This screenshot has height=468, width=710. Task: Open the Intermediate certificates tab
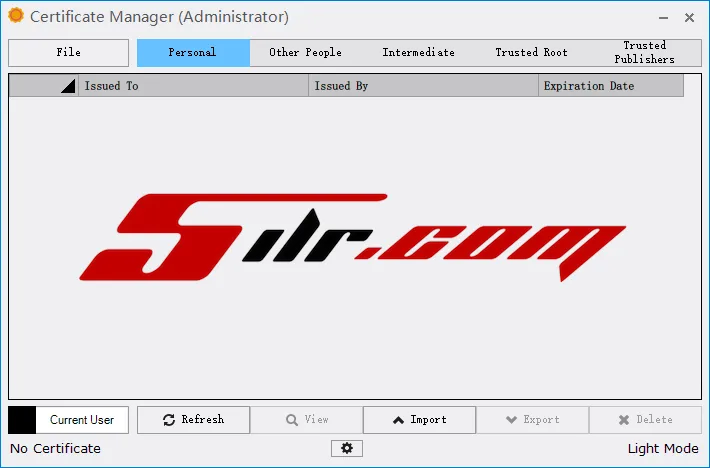(x=418, y=53)
